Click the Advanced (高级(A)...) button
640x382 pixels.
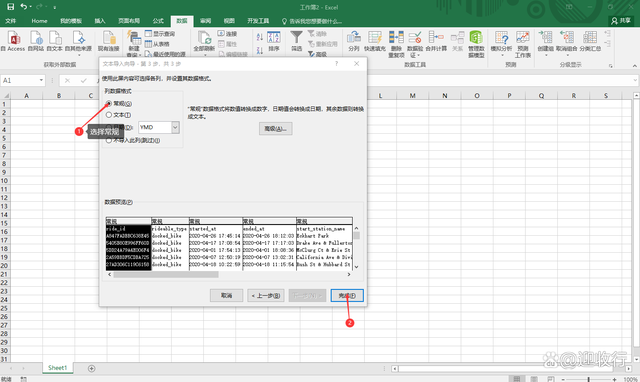click(x=276, y=129)
